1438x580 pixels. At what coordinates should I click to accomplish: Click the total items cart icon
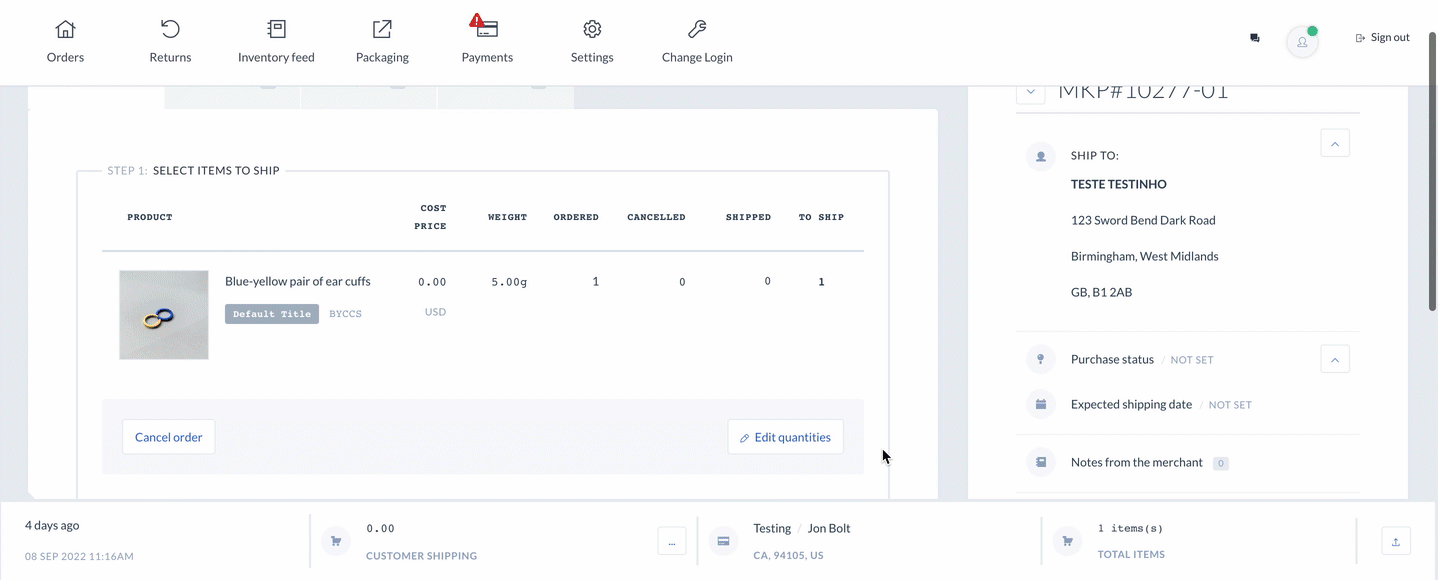coord(1067,541)
